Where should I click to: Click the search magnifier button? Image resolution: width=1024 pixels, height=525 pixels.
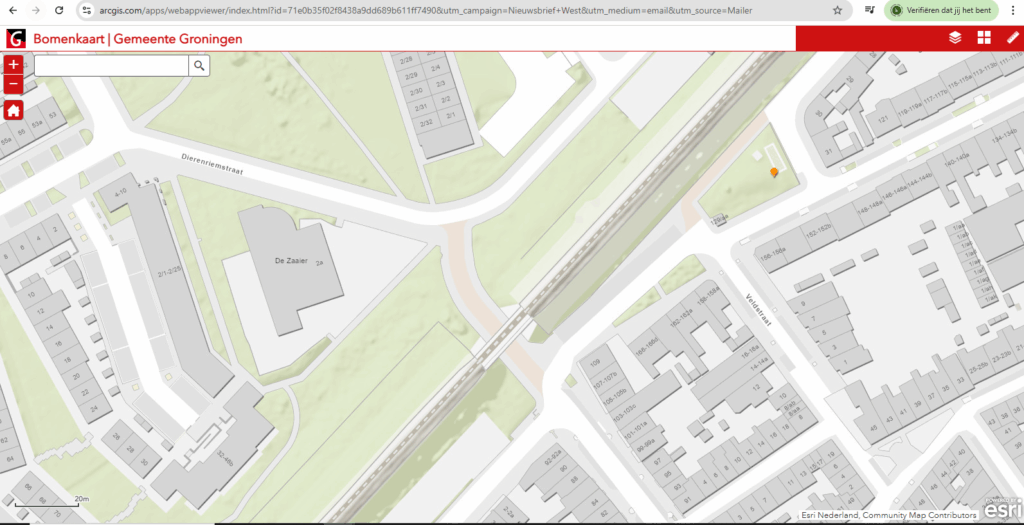[200, 65]
